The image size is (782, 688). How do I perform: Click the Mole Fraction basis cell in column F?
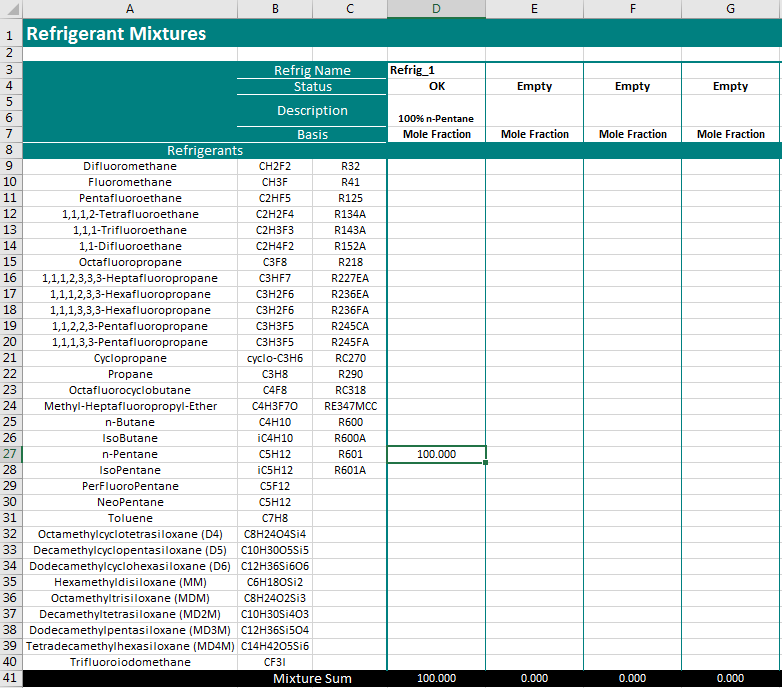632,134
